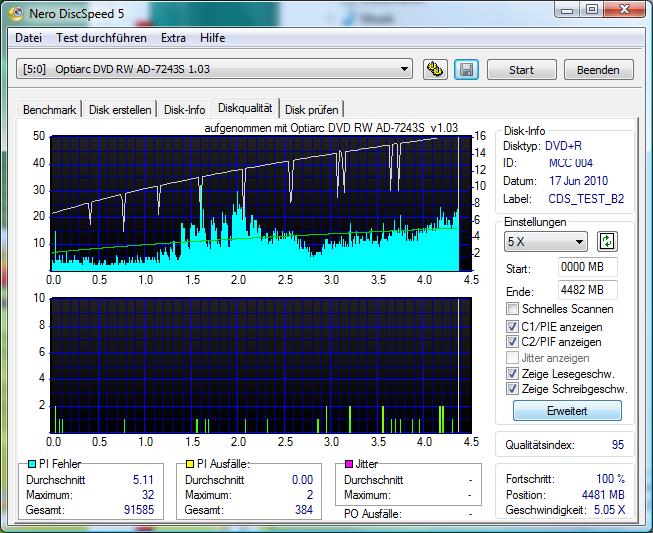653x533 pixels.
Task: Uncheck C1/PIE anzeigen
Action: tap(512, 327)
